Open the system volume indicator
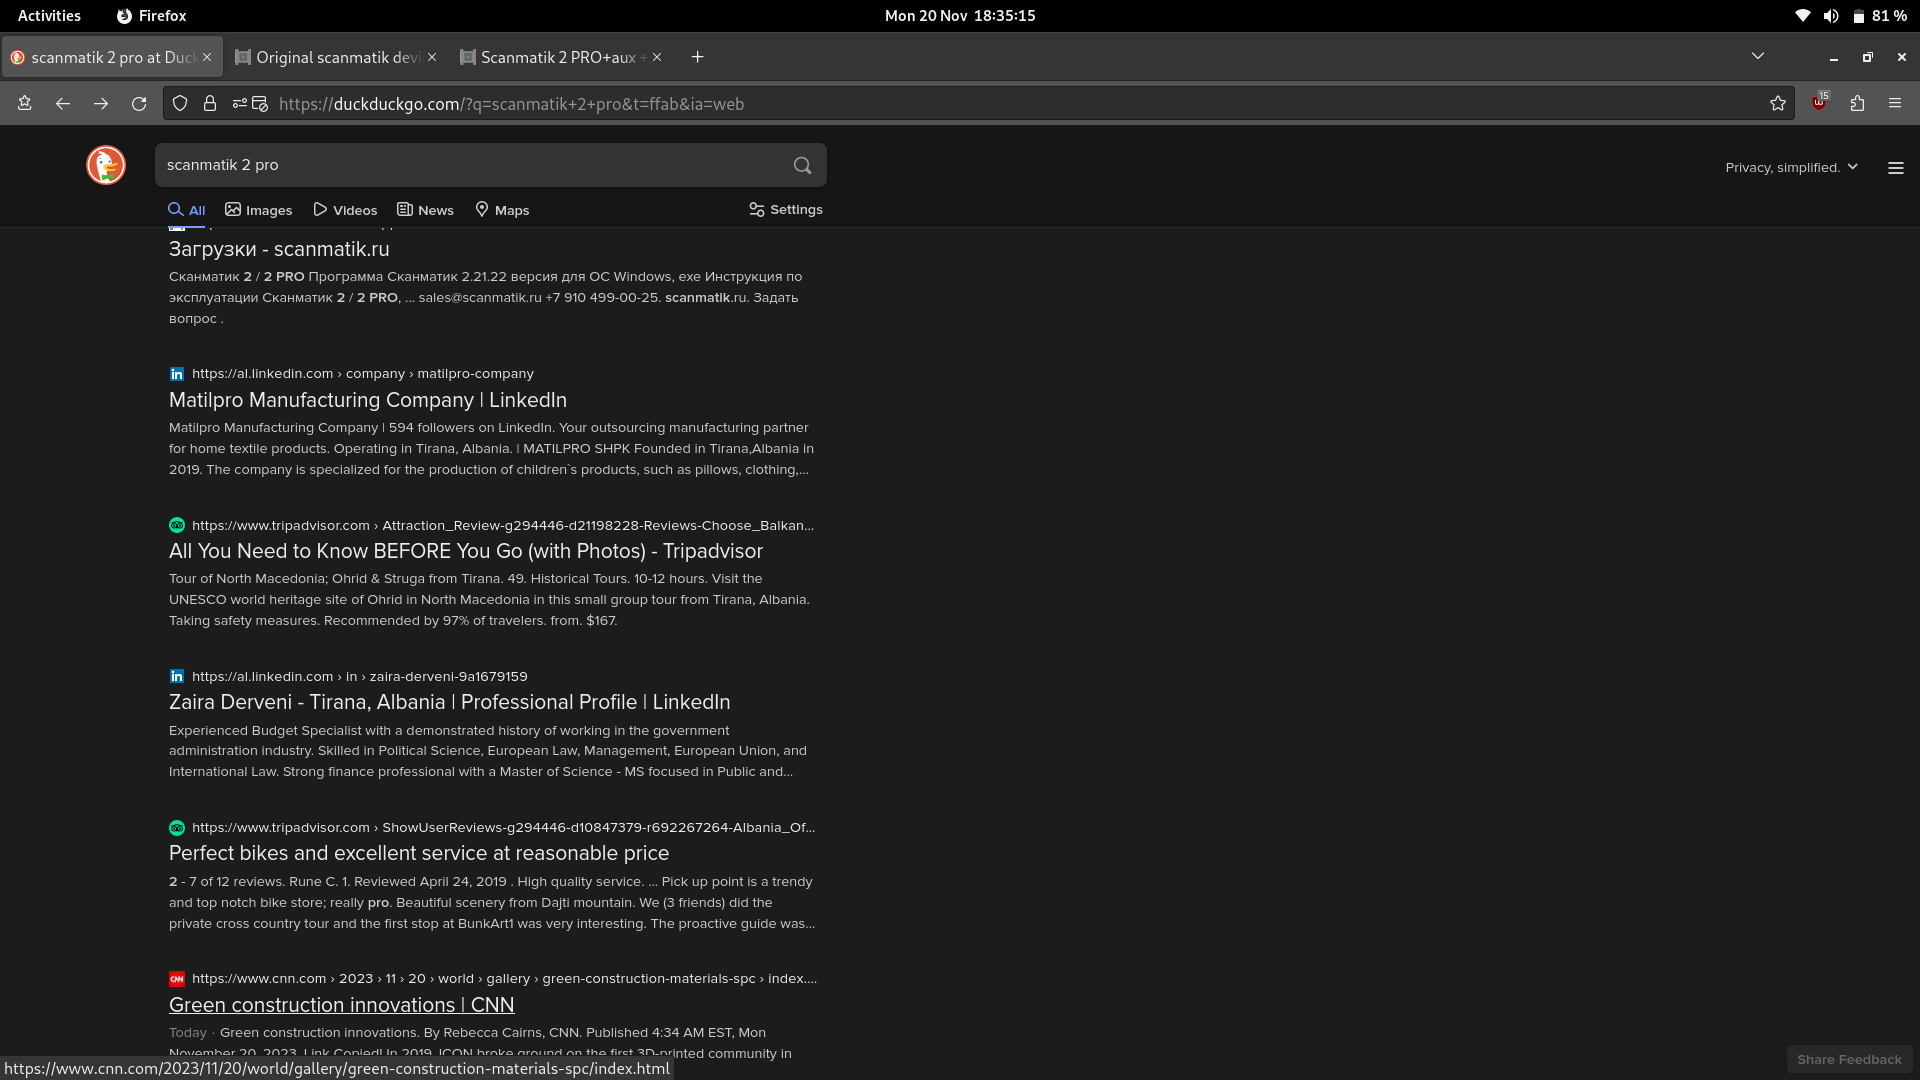 coord(1830,16)
